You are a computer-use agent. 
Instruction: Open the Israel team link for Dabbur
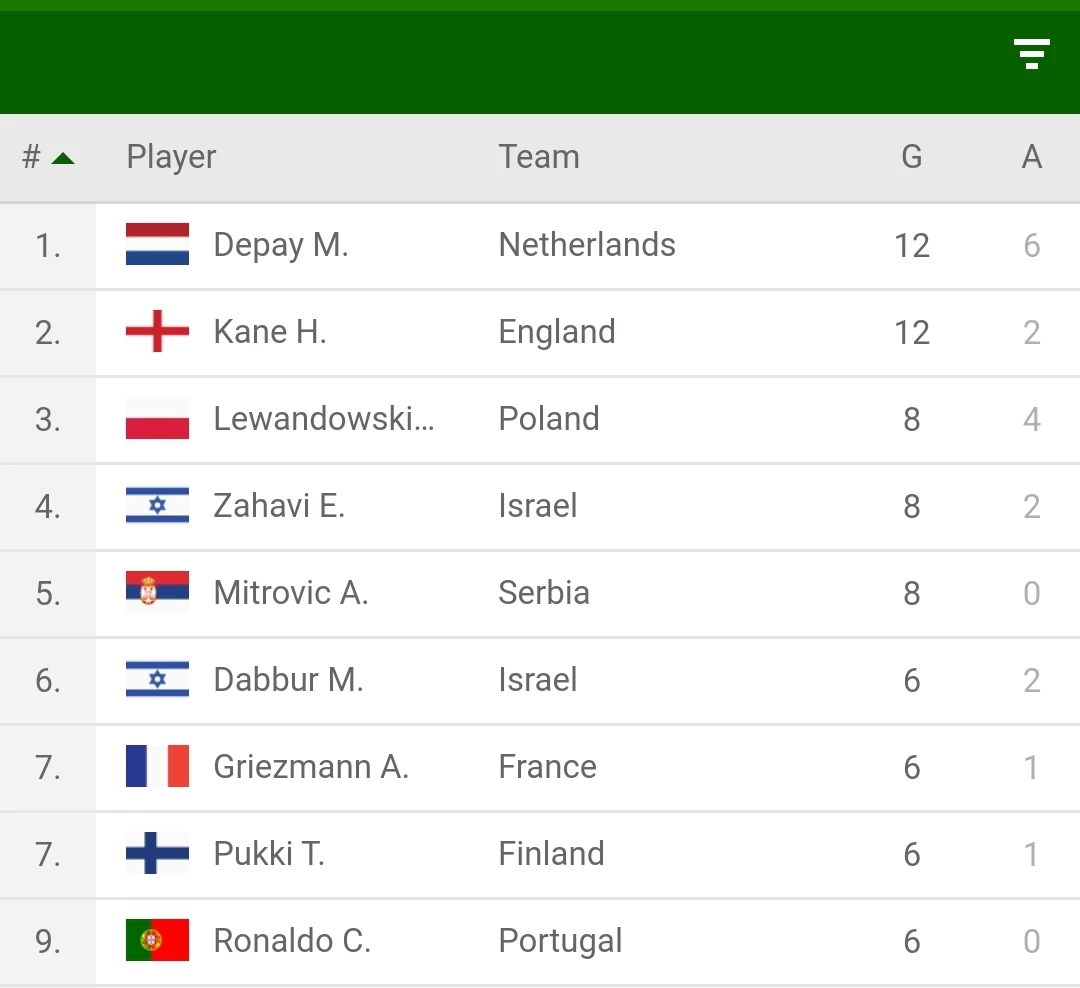click(x=538, y=679)
